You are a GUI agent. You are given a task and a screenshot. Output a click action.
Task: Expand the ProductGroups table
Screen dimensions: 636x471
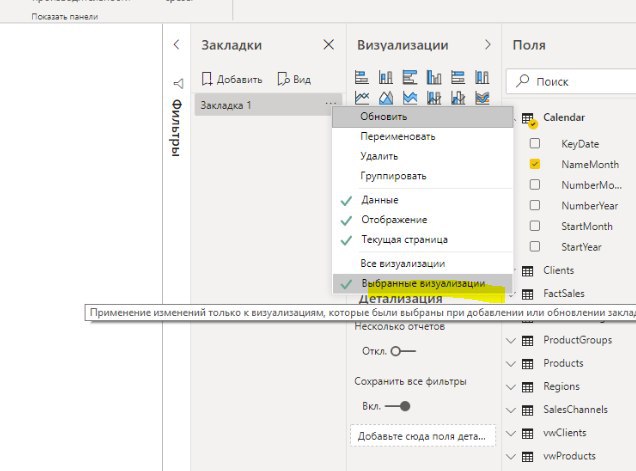click(x=511, y=340)
